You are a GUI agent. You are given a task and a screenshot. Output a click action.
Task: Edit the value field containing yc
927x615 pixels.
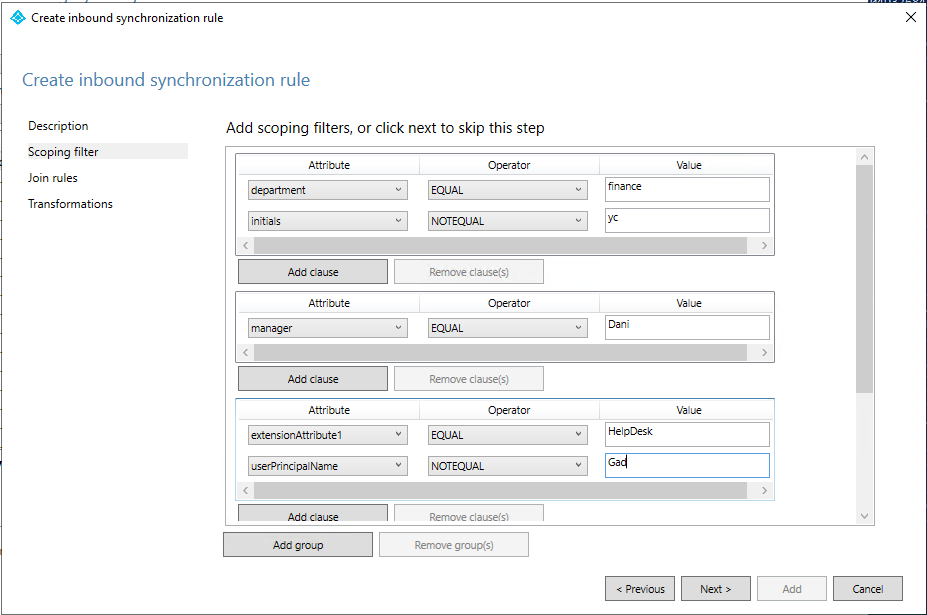687,220
